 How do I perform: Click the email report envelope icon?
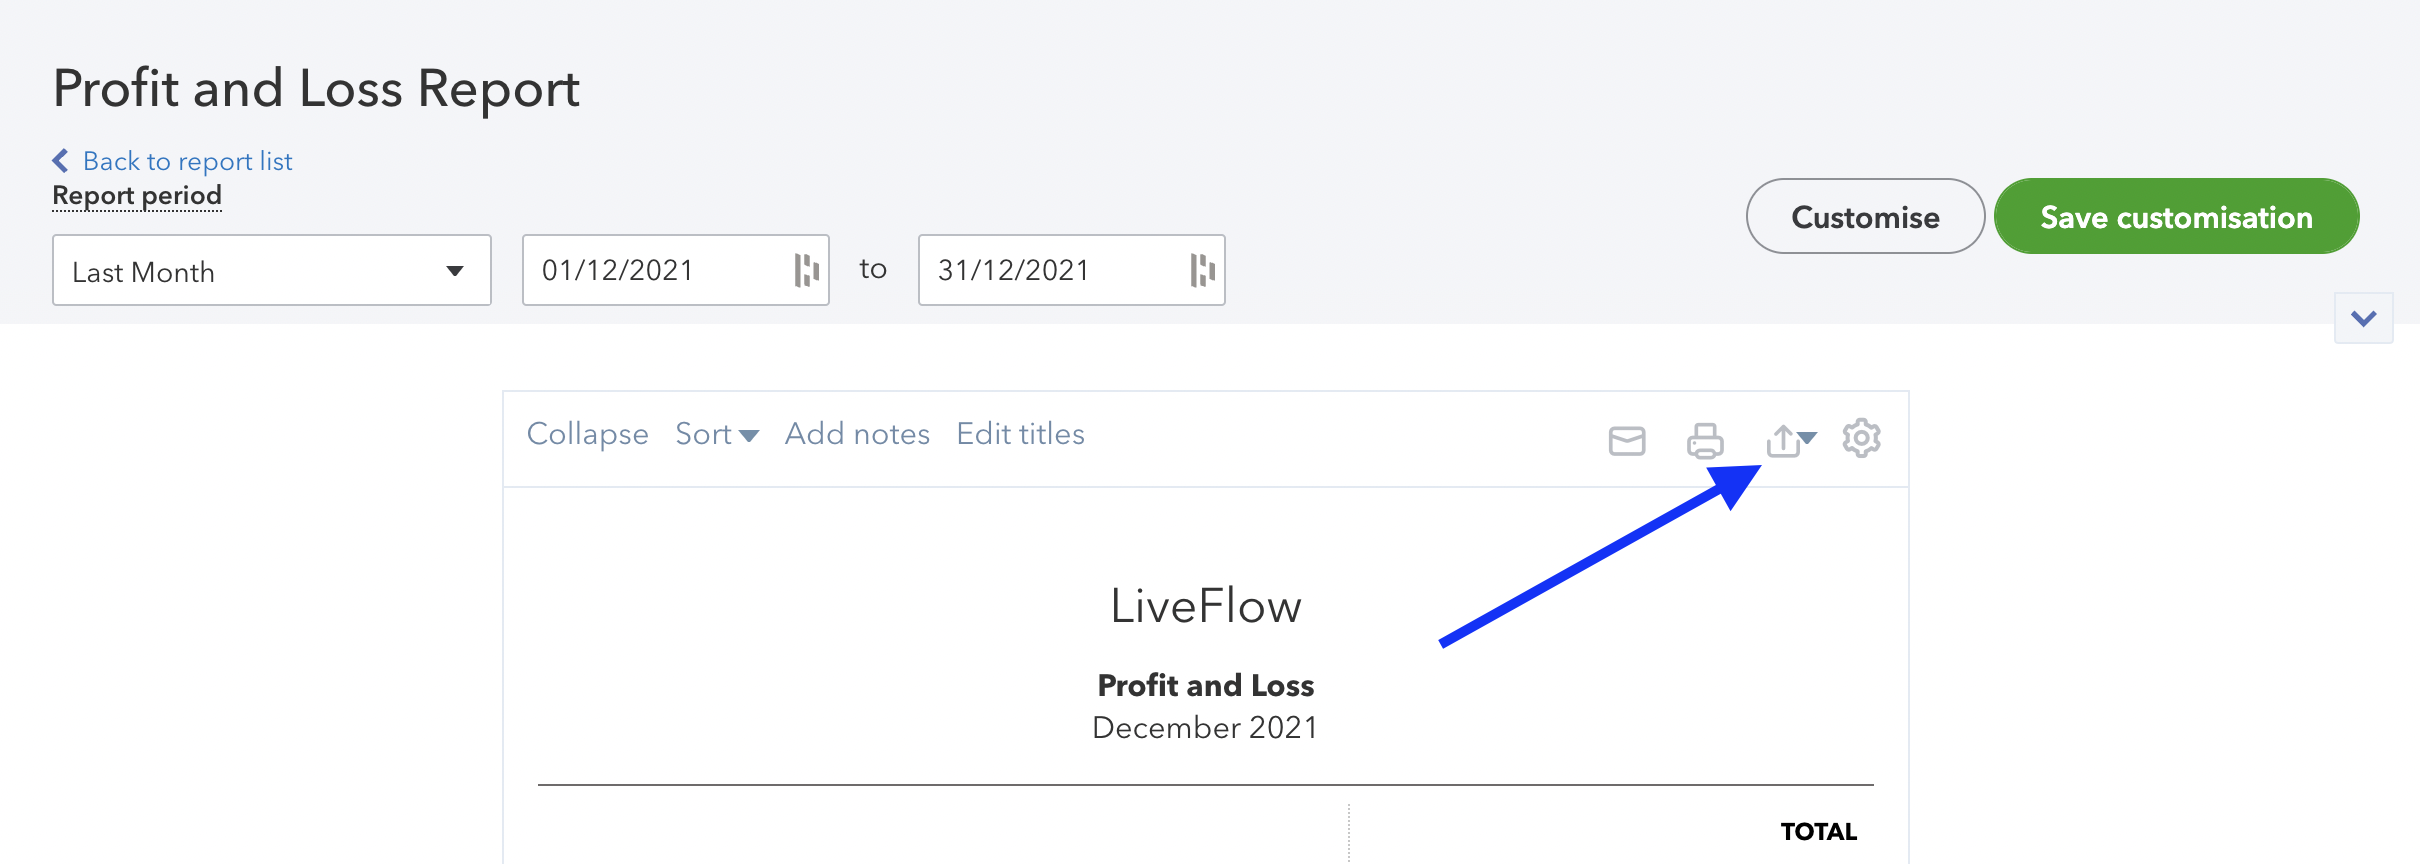pos(1626,440)
